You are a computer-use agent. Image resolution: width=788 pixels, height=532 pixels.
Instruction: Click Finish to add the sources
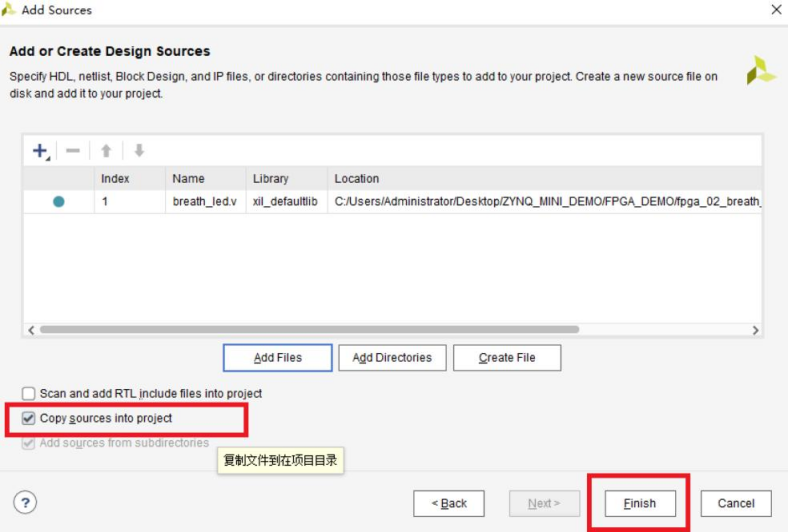pyautogui.click(x=639, y=503)
